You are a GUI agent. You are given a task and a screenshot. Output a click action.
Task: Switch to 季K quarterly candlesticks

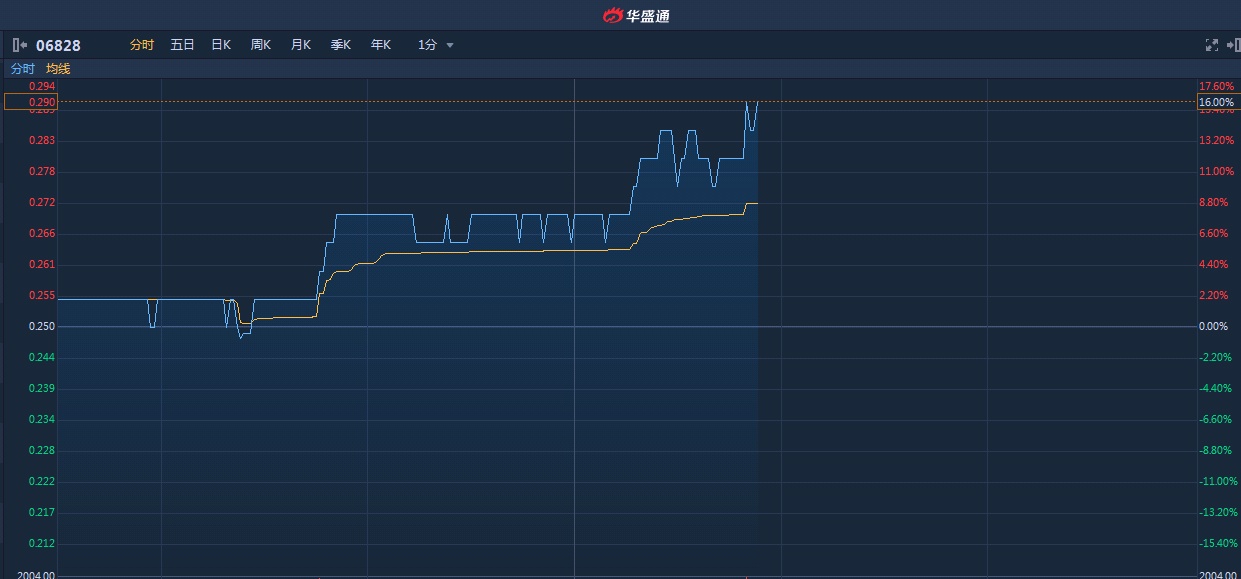(340, 45)
